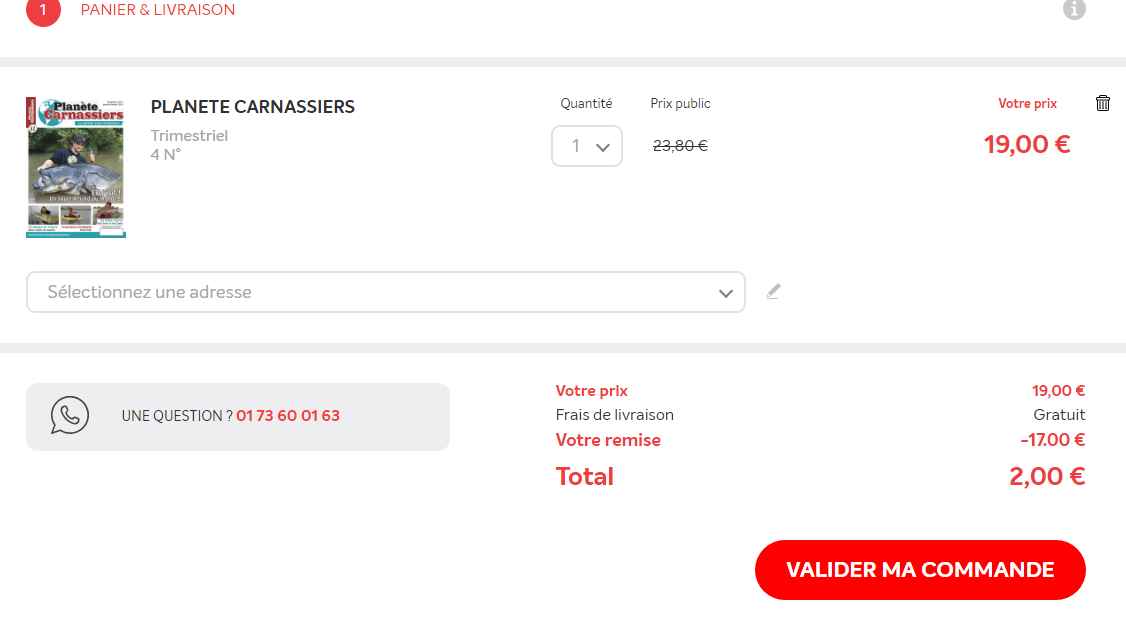This screenshot has height=618, width=1126.
Task: Click the phone chat bubble icon
Action: coord(70,415)
